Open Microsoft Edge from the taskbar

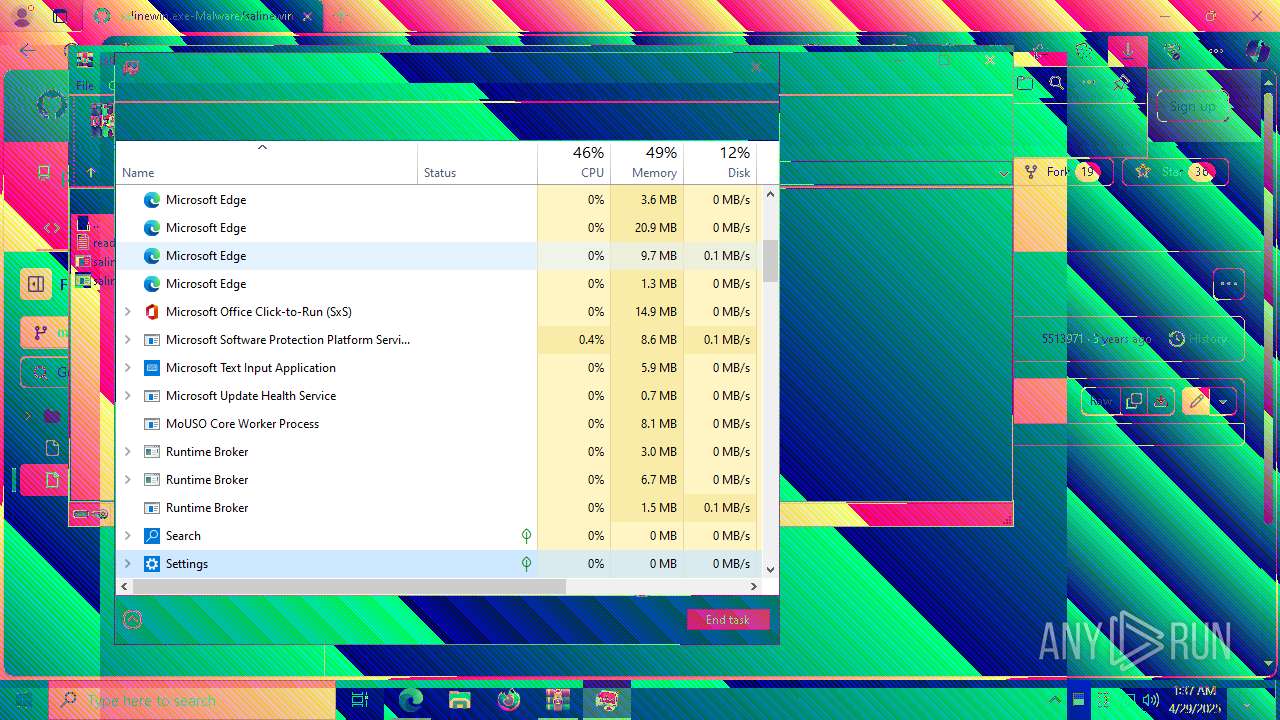411,700
